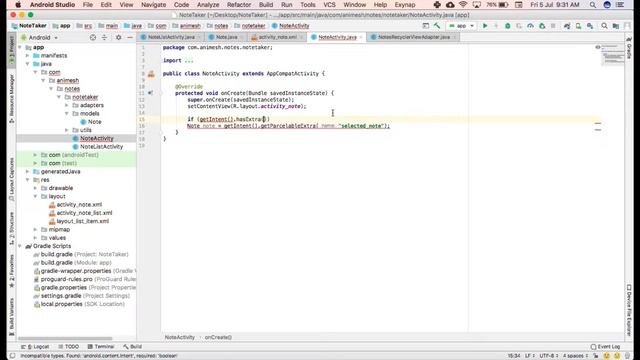The width and height of the screenshot is (640, 360).
Task: Open the Build tool window at bottom
Action: 132,347
